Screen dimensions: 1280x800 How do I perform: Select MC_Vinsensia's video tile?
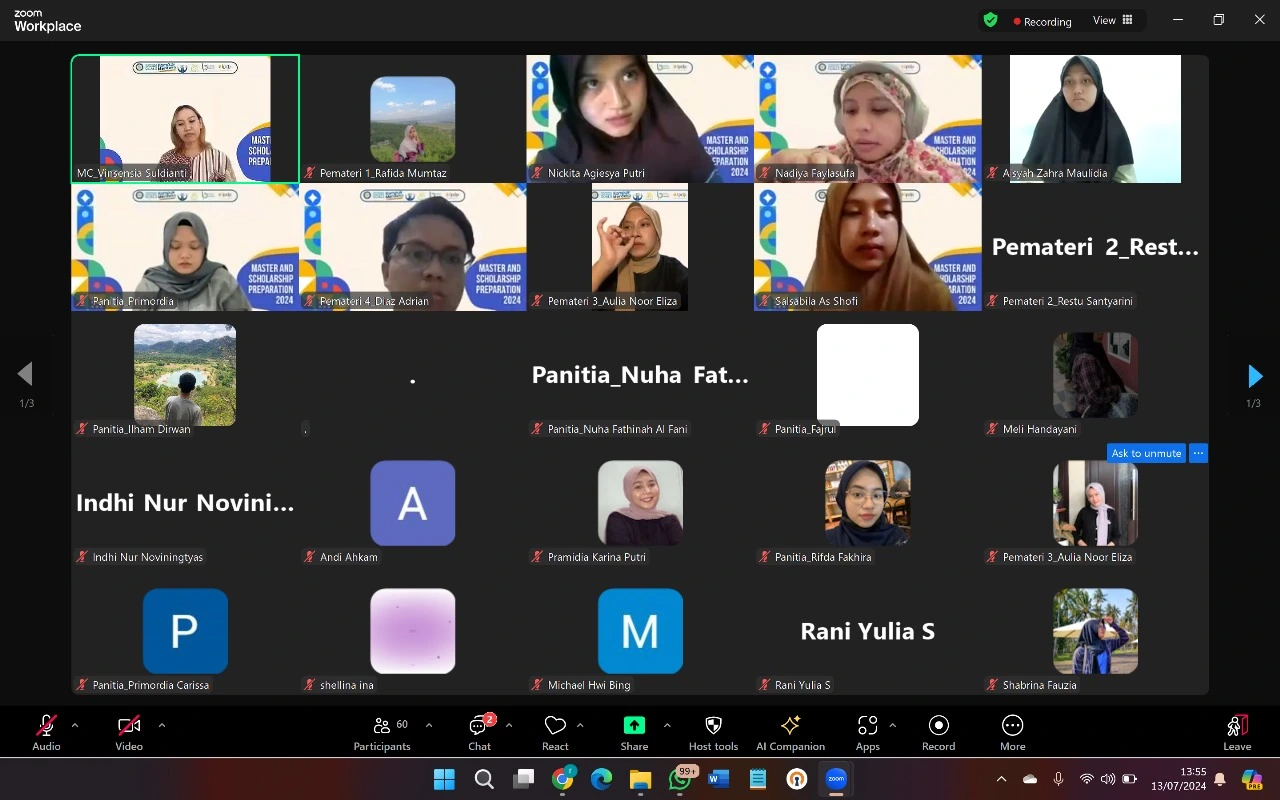click(185, 119)
